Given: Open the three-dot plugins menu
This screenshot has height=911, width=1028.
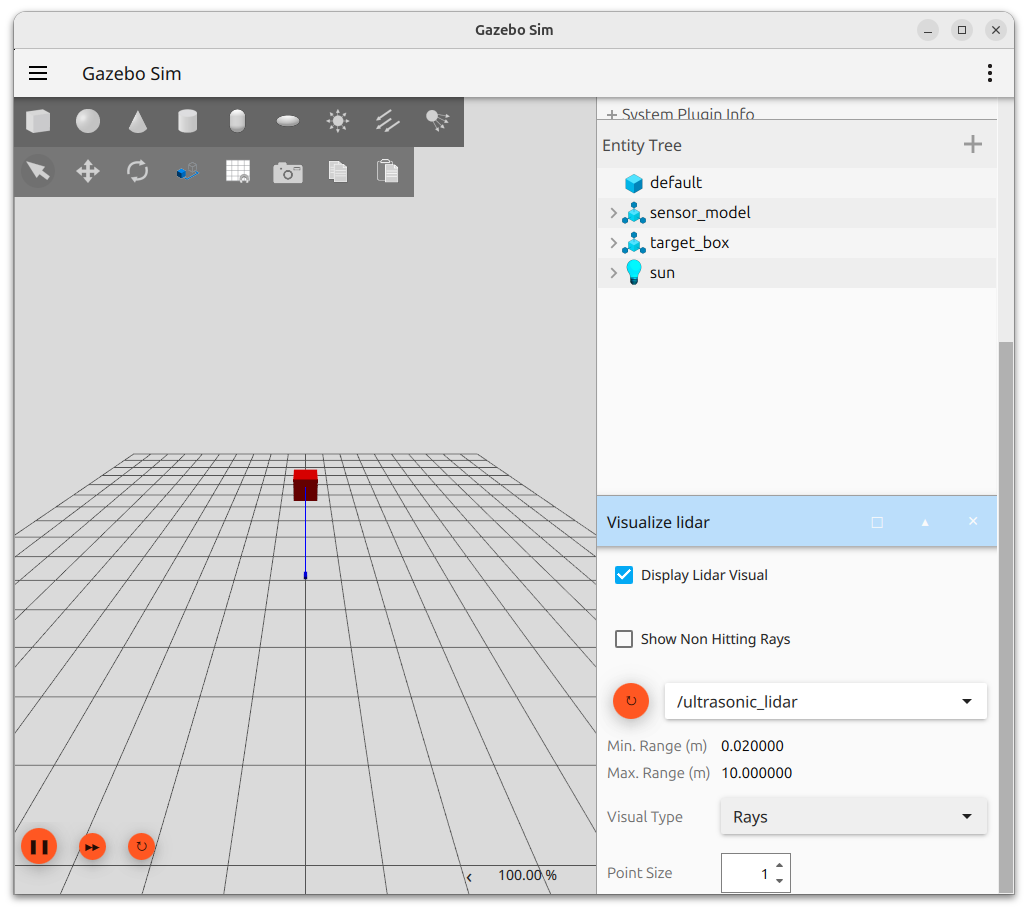Looking at the screenshot, I should 989,73.
